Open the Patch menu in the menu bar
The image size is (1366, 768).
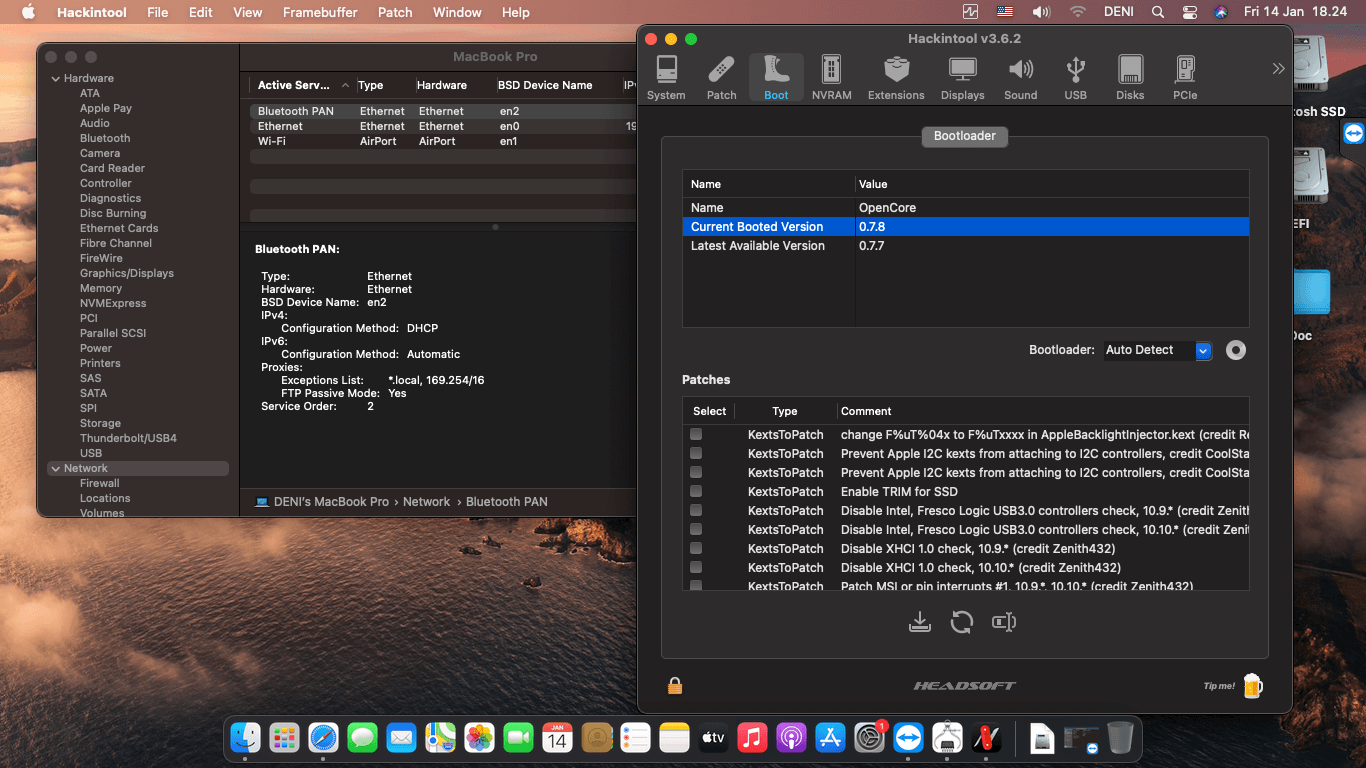[395, 12]
